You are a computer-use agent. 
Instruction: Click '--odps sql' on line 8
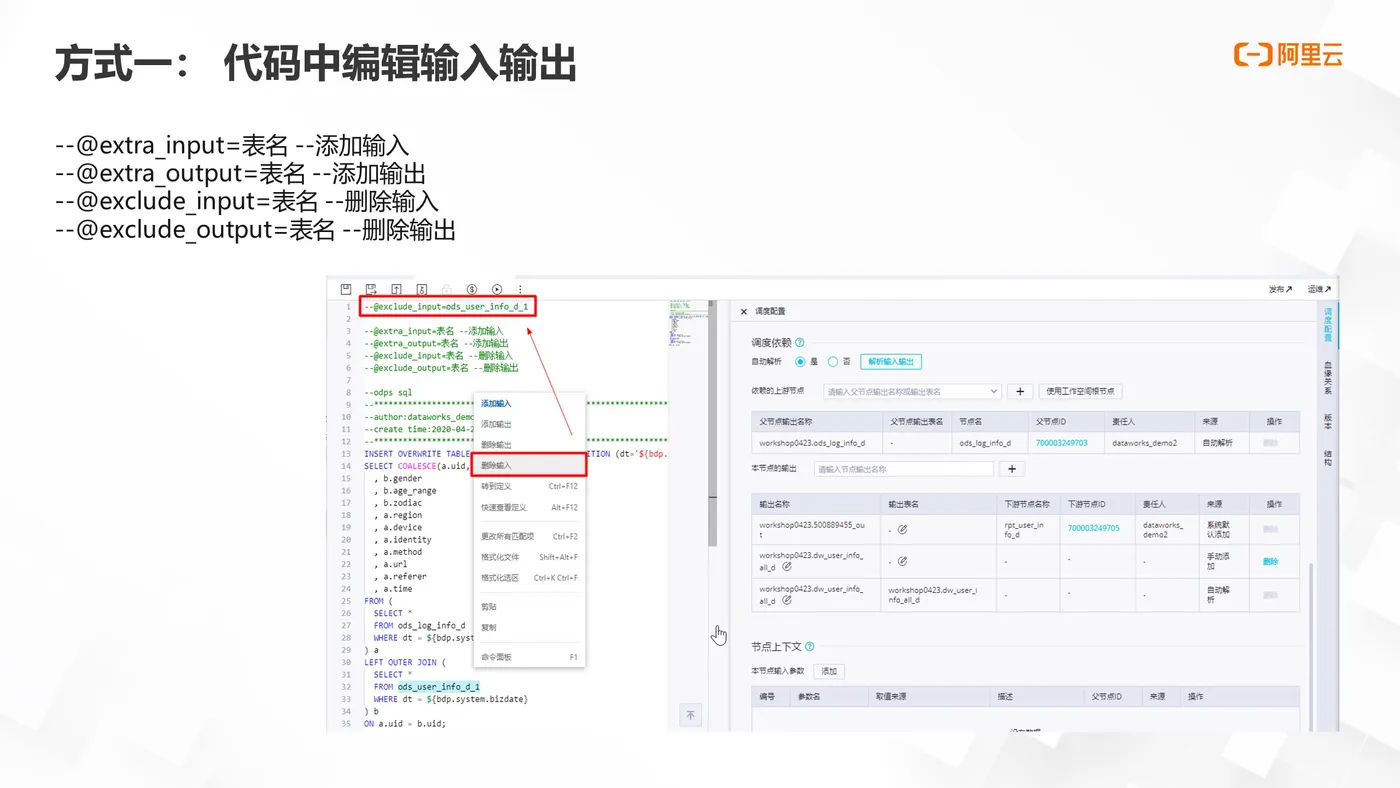point(388,393)
